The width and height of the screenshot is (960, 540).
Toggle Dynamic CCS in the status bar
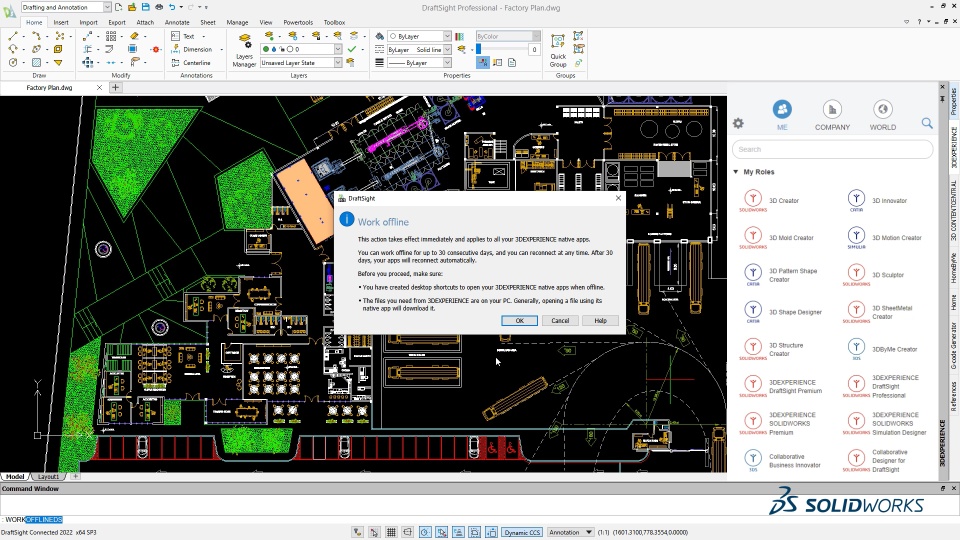coord(522,532)
